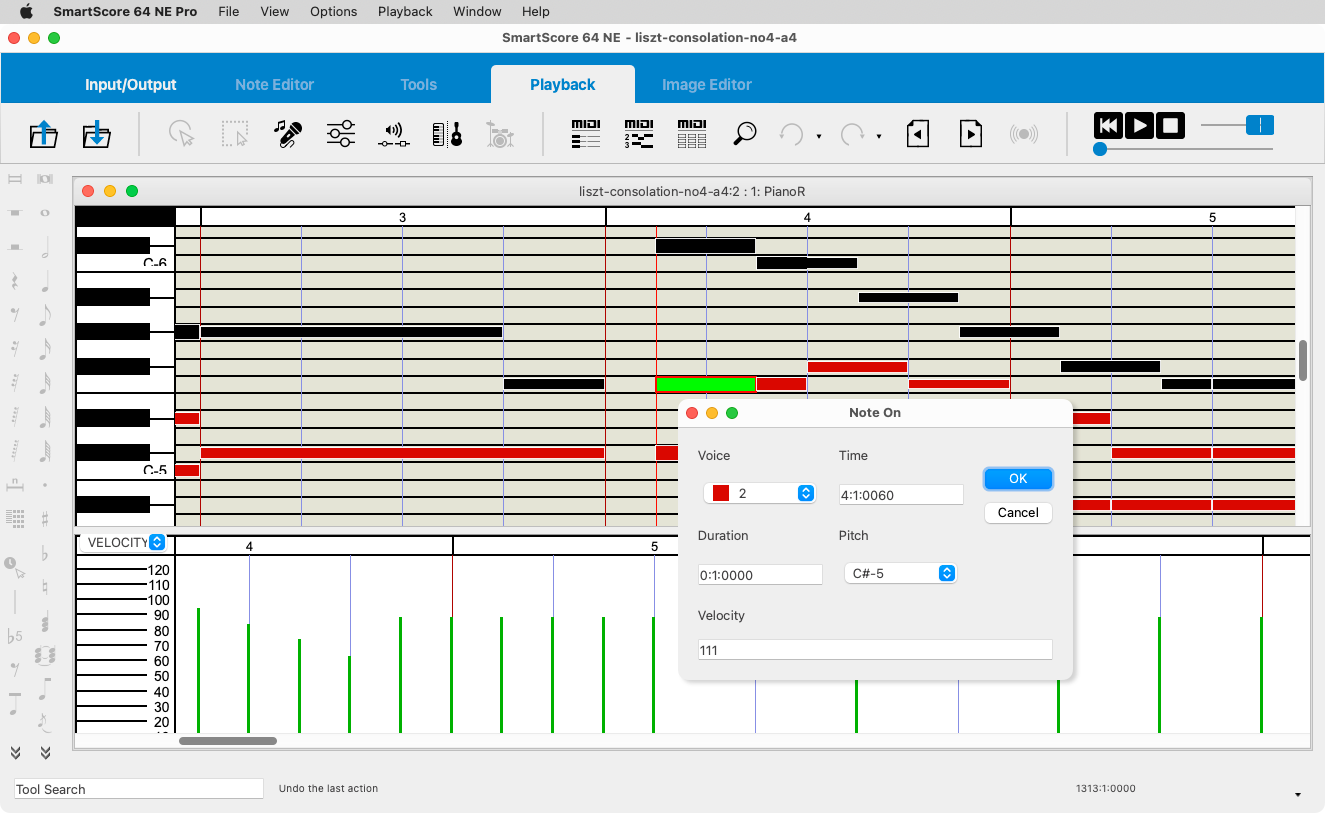Open the Playback menu in menu bar
The image size is (1325, 813).
tap(405, 11)
